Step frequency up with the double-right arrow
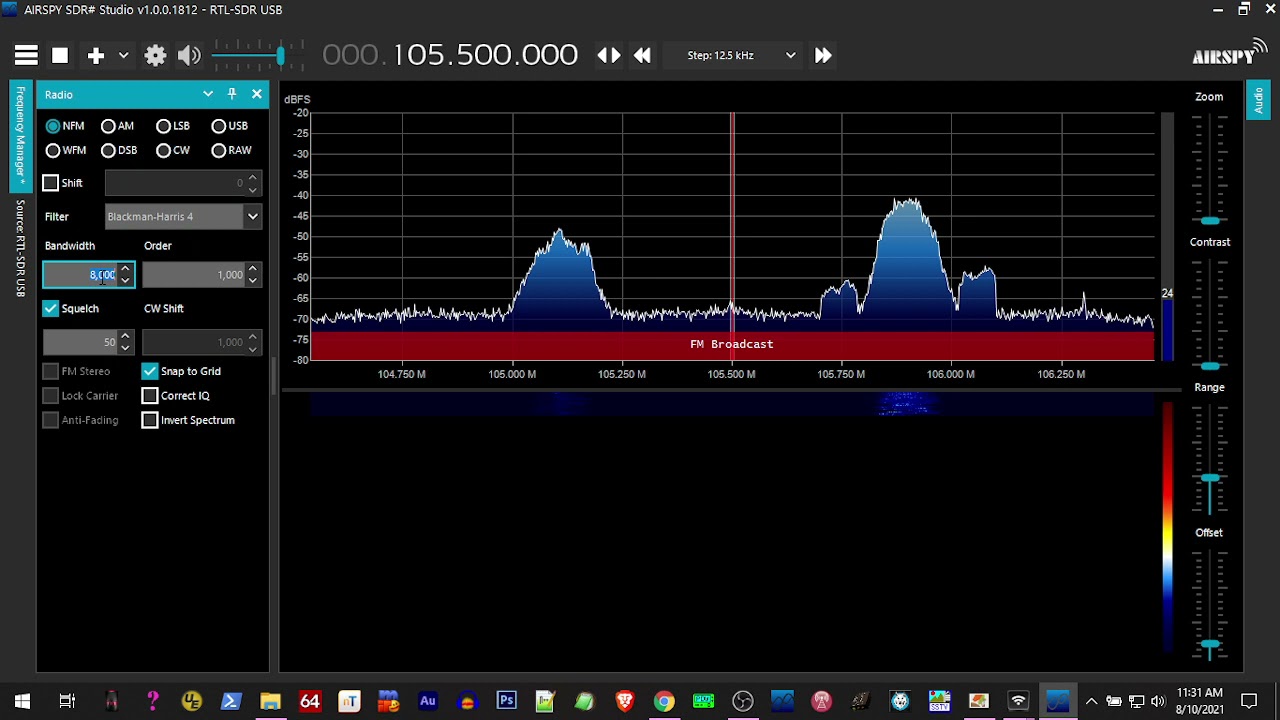Viewport: 1280px width, 720px height. coord(823,56)
